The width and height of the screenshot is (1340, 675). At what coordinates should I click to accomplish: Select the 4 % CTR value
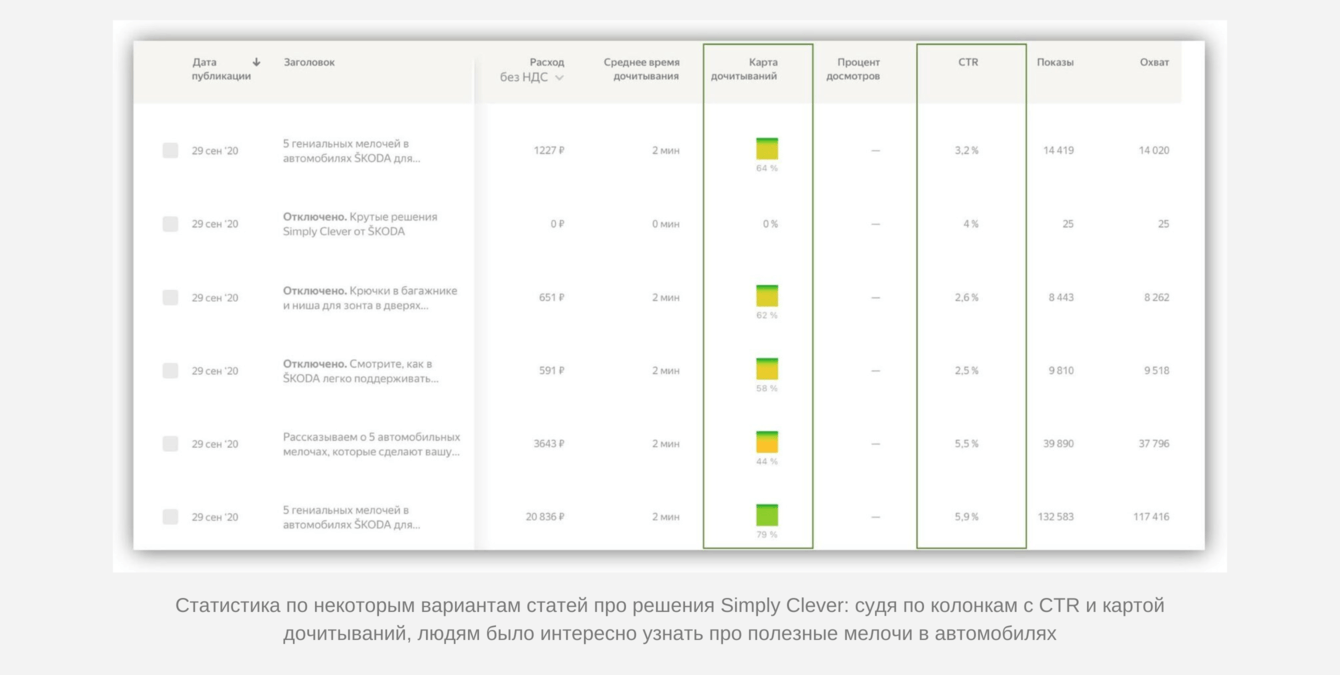tap(971, 224)
